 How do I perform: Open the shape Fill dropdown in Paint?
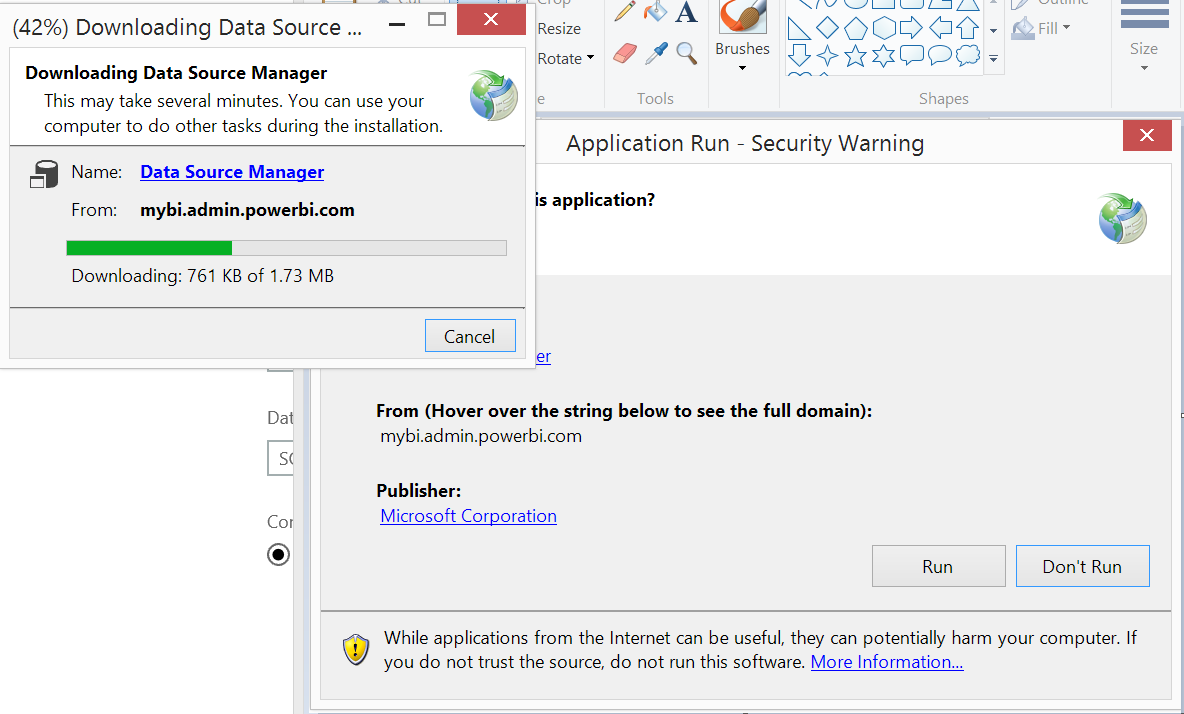[x=1042, y=29]
